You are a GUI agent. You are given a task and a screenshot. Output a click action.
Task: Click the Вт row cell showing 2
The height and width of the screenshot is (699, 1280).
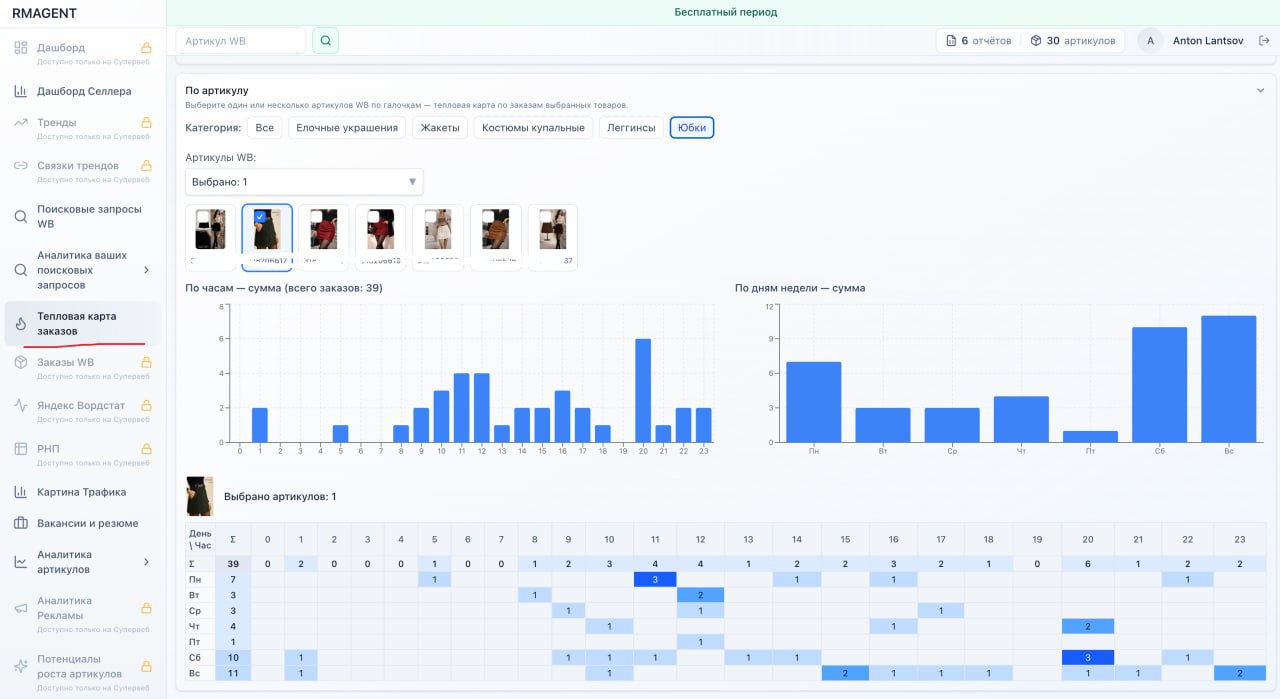coord(700,595)
